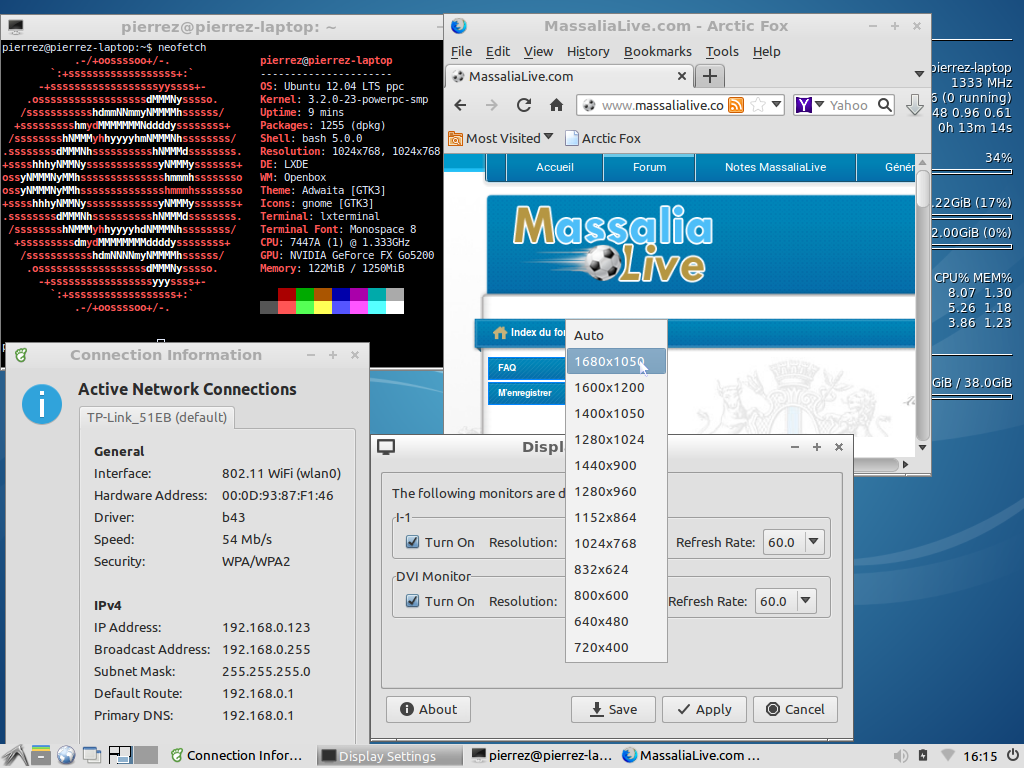Open the browser Bookmarks menu
The height and width of the screenshot is (768, 1024).
[657, 52]
